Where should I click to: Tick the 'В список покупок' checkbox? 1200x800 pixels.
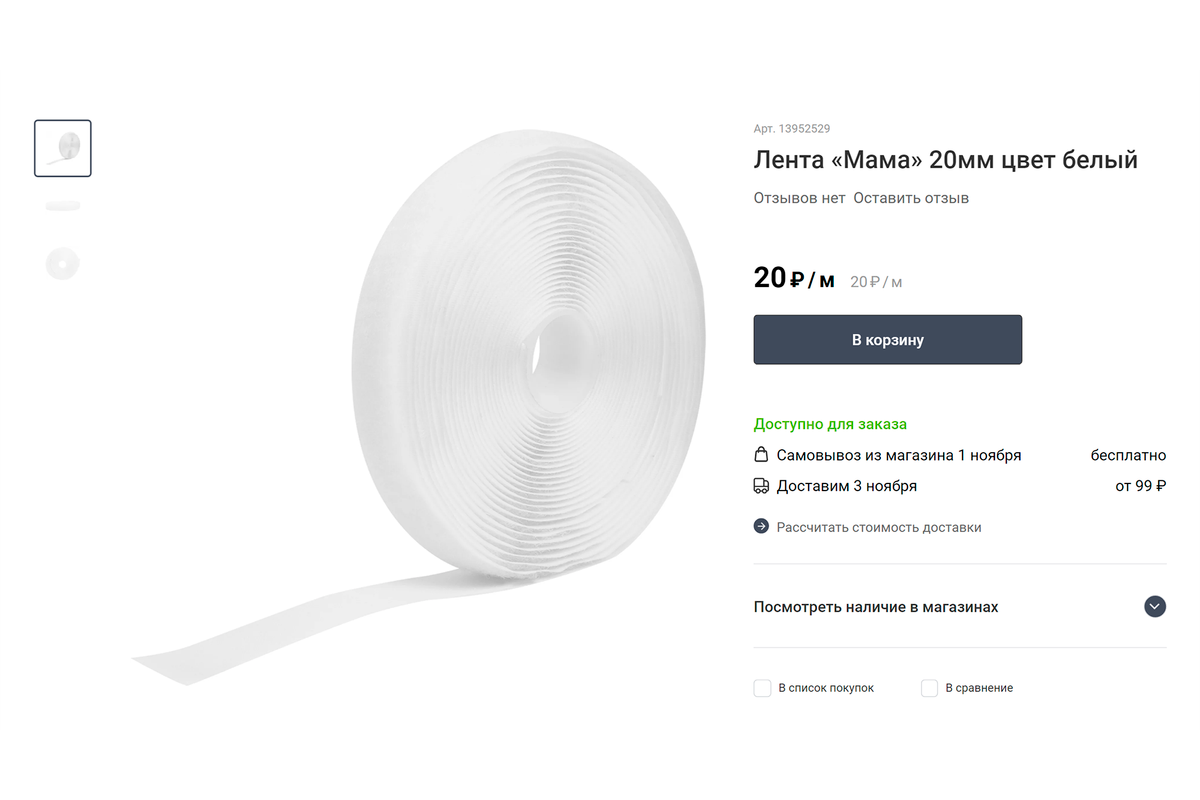pos(762,688)
